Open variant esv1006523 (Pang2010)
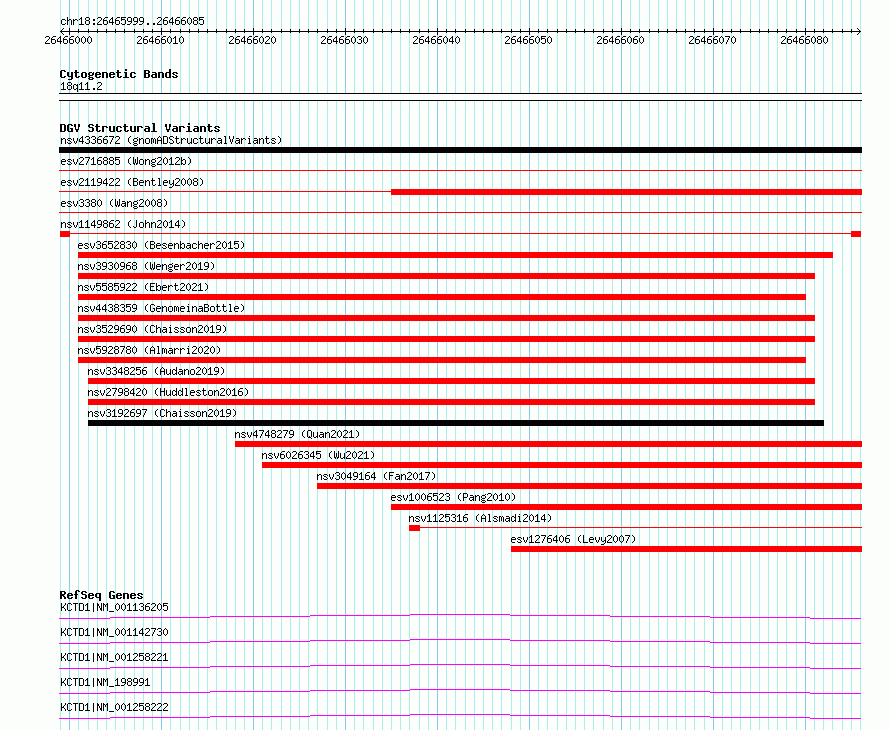Image resolution: width=890 pixels, height=730 pixels. click(x=453, y=497)
